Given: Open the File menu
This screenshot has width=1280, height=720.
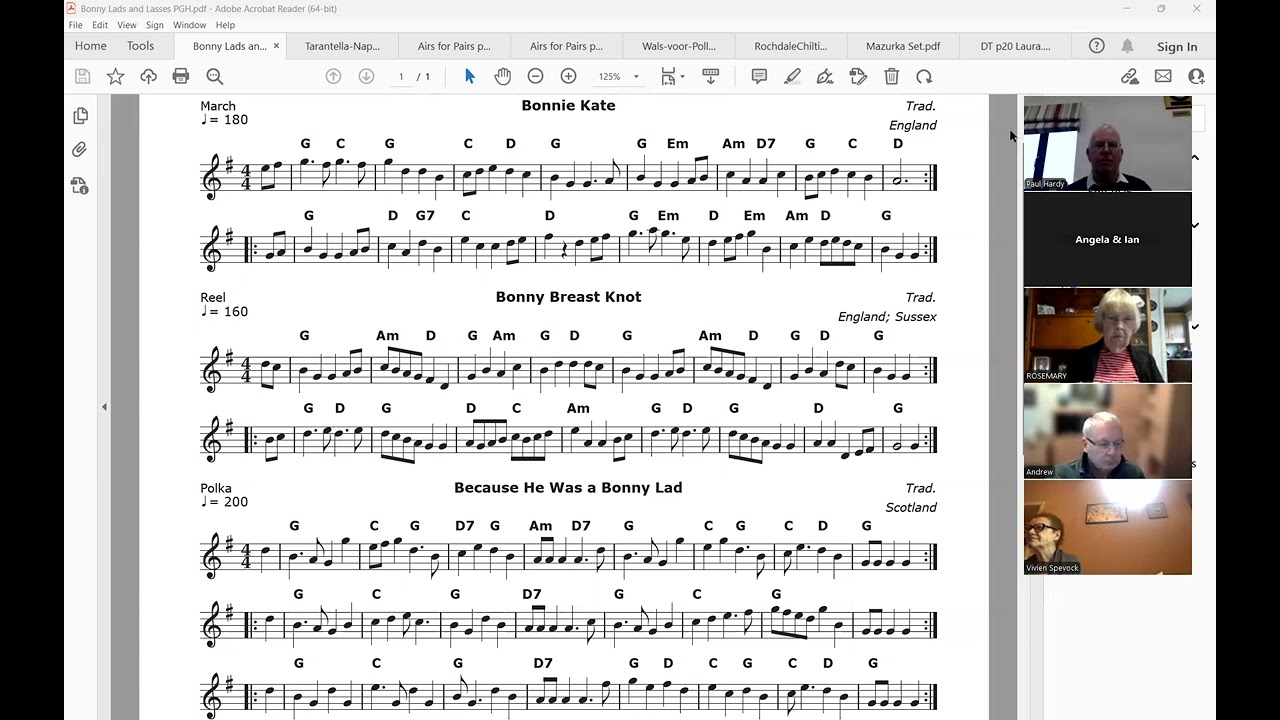Looking at the screenshot, I should coord(75,25).
